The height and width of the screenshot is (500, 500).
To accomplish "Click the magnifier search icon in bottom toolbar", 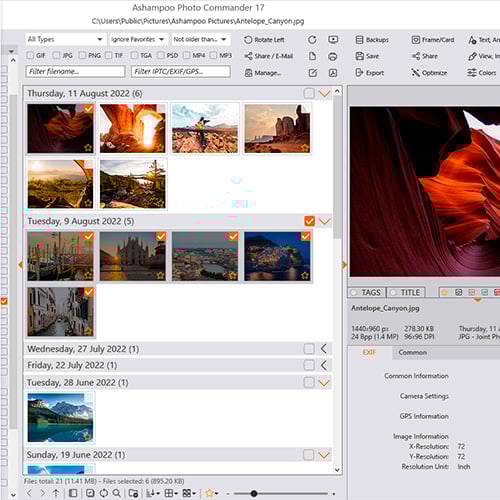I will 117,493.
